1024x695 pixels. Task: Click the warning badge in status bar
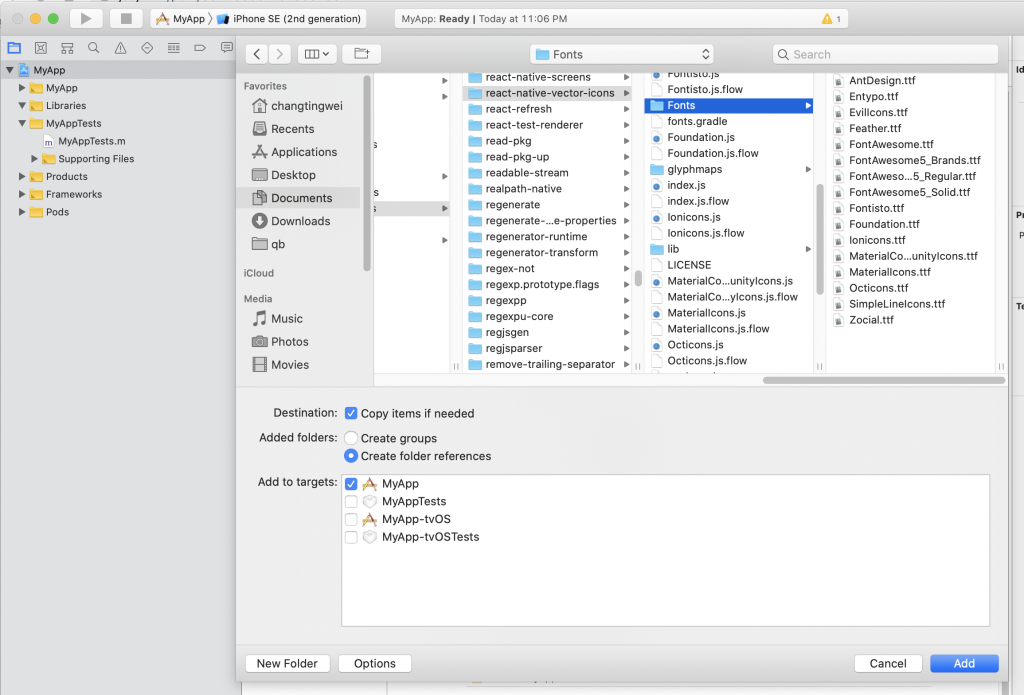(831, 19)
